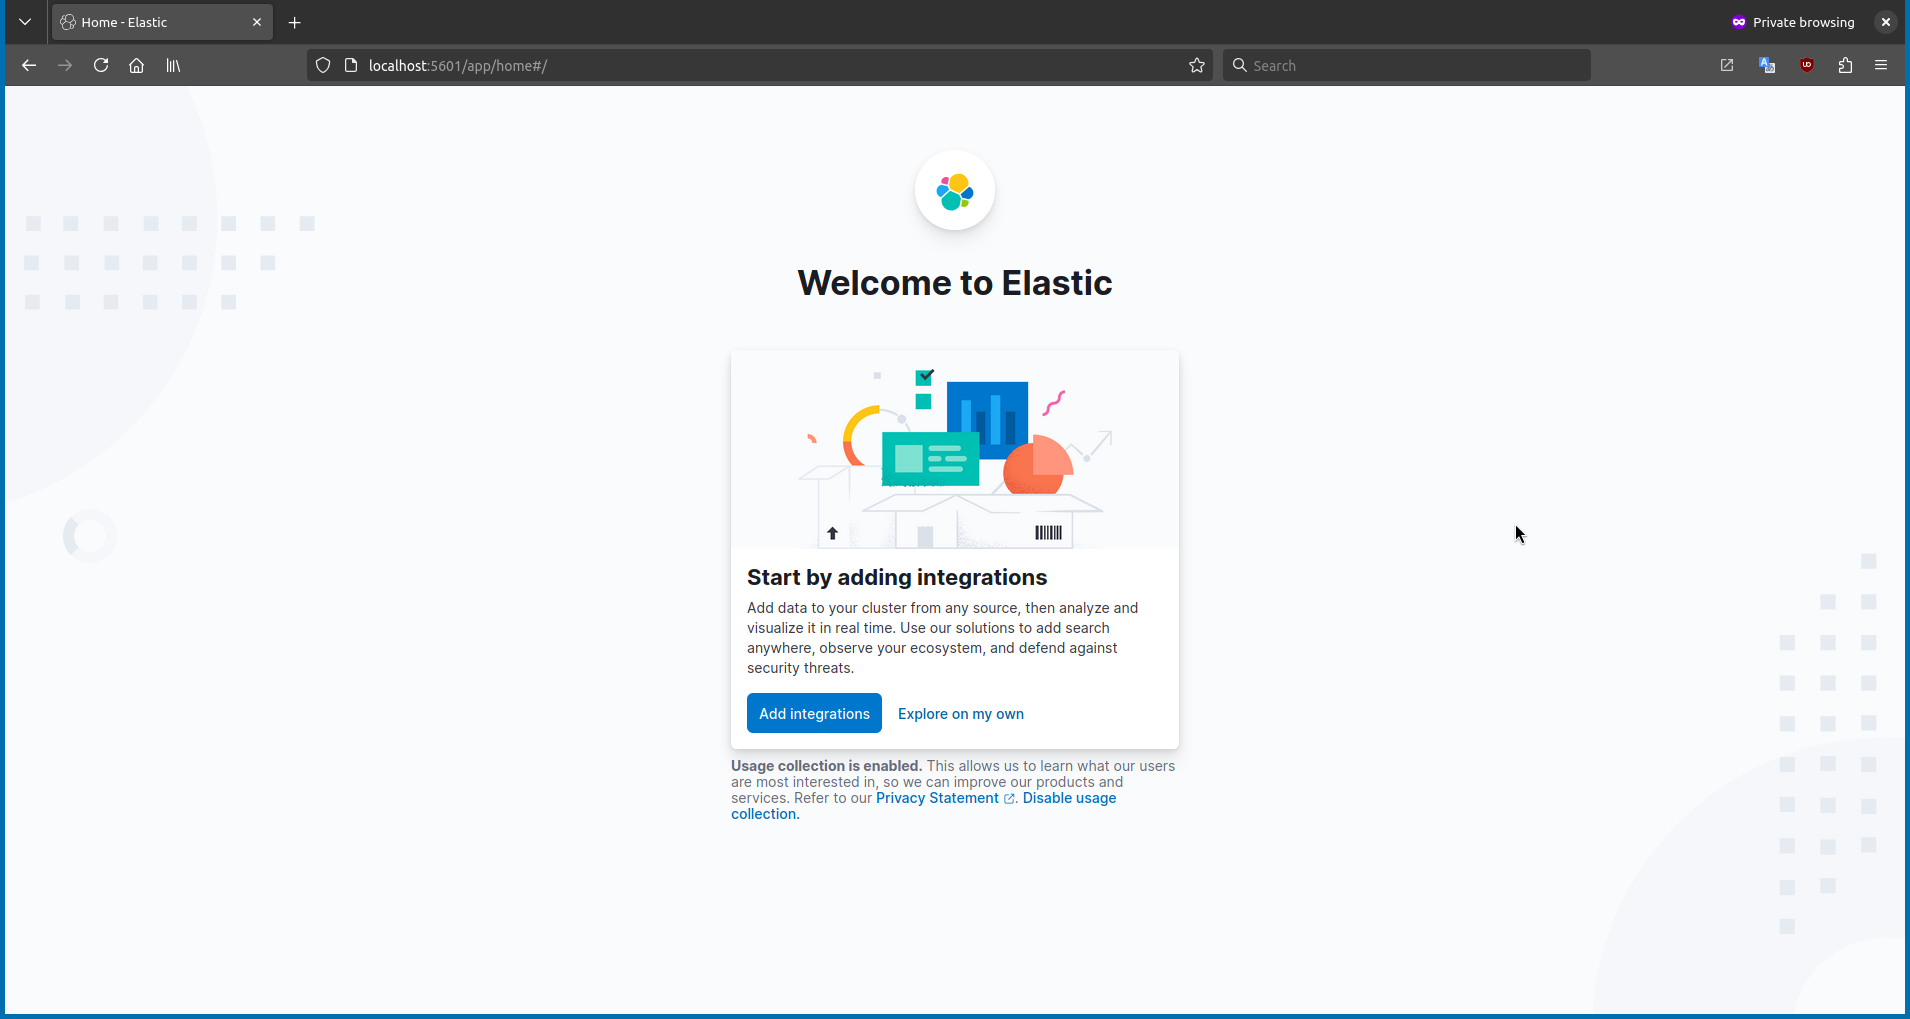
Task: Click the Welcome to Elastic heading
Action: point(955,283)
